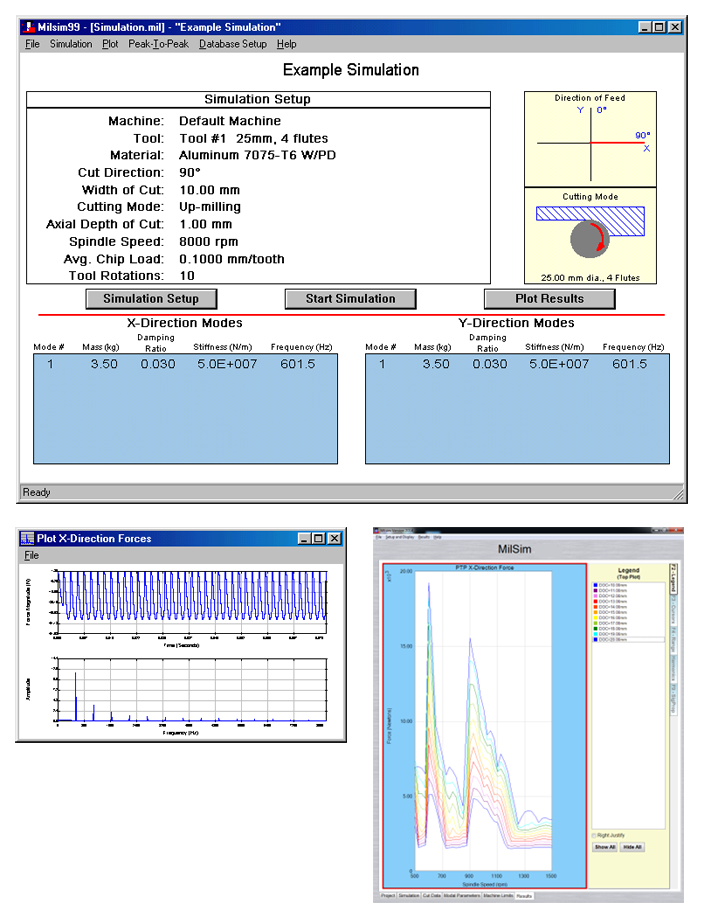Viewport: 704px width, 915px height.
Task: Switch to the Simulation tab in MilSim
Action: pyautogui.click(x=409, y=896)
